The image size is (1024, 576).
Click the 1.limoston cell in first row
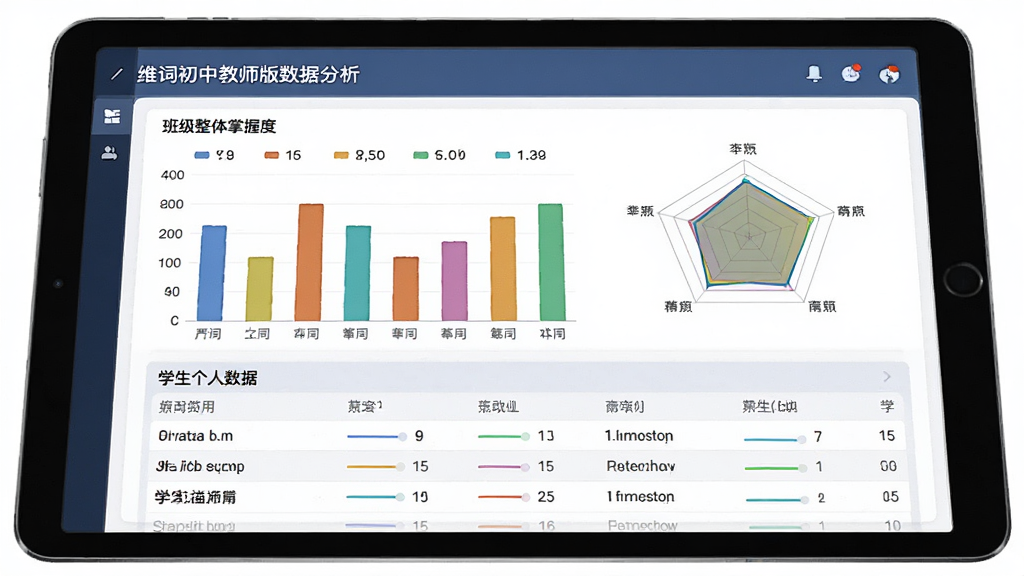(639, 436)
